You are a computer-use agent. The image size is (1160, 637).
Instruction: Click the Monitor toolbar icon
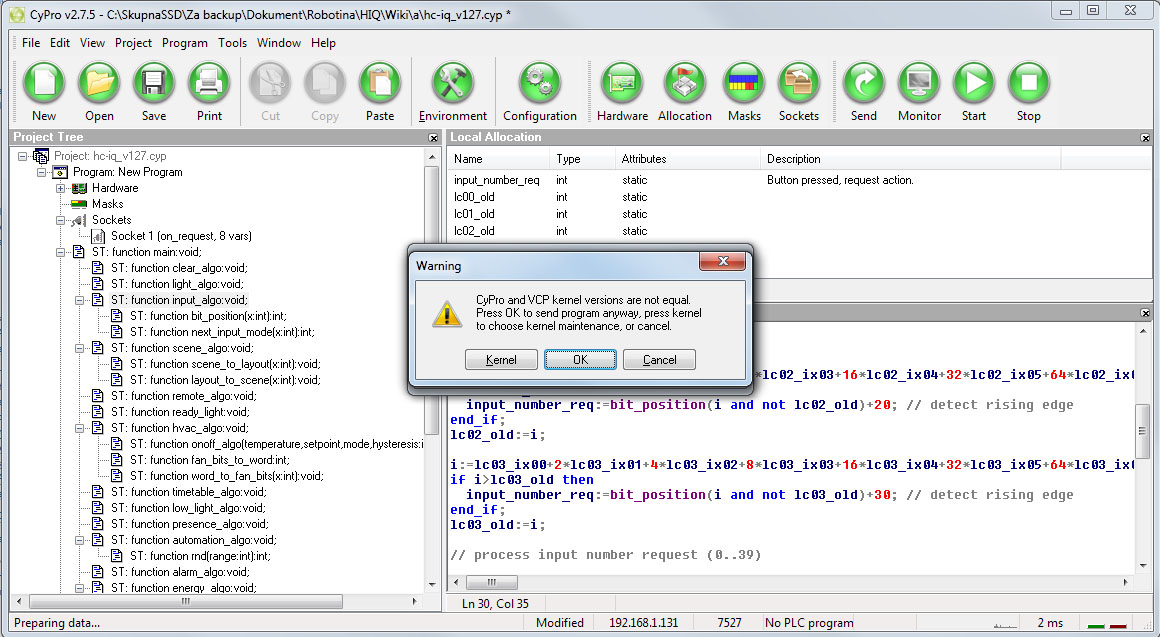919,82
